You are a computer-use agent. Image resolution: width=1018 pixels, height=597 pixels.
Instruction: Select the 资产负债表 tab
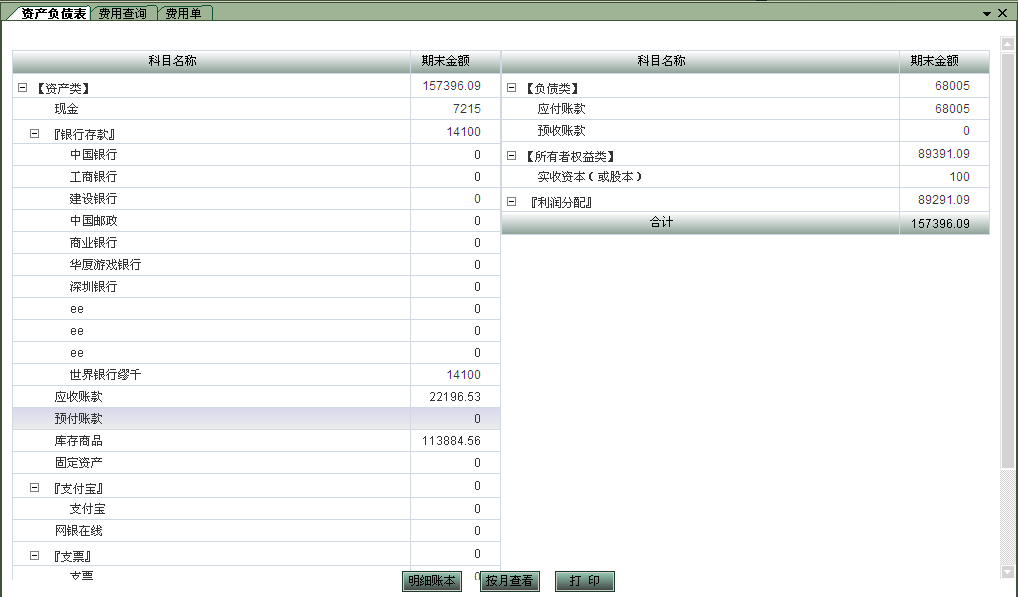53,13
